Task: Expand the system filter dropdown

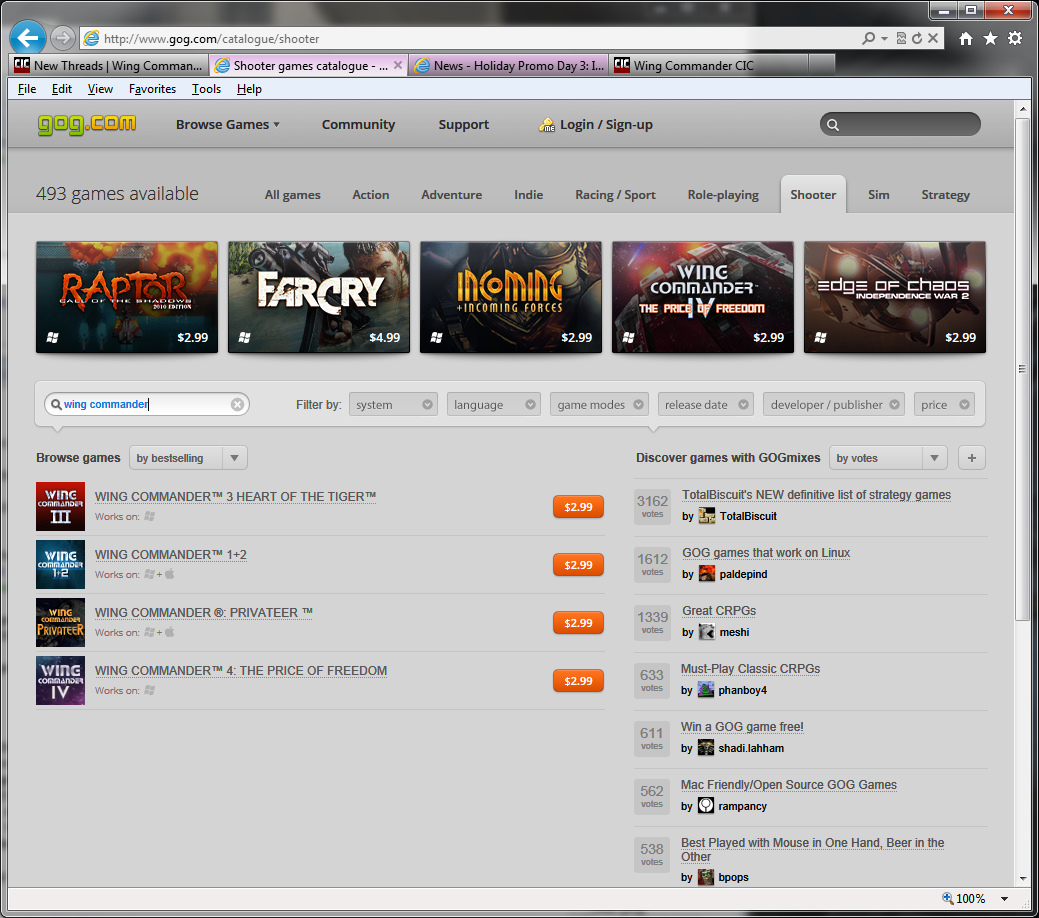Action: coord(394,405)
